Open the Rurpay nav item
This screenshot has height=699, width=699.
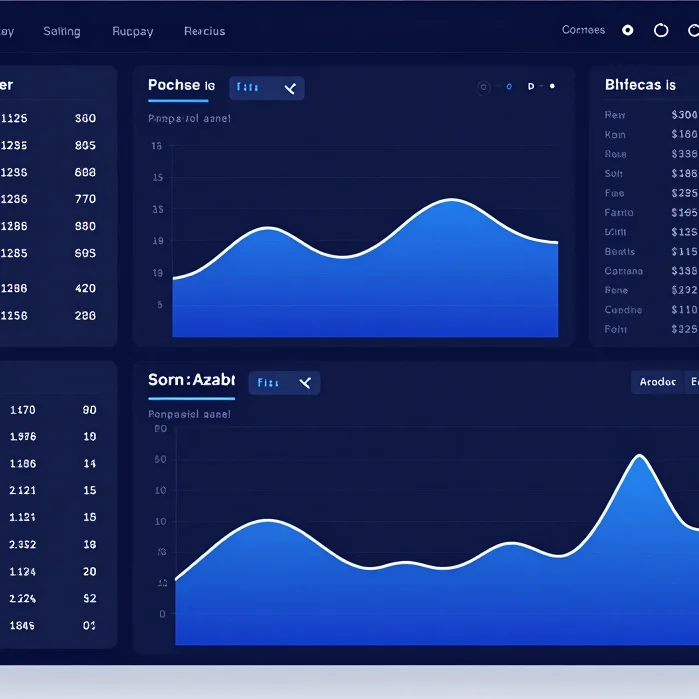pyautogui.click(x=133, y=31)
